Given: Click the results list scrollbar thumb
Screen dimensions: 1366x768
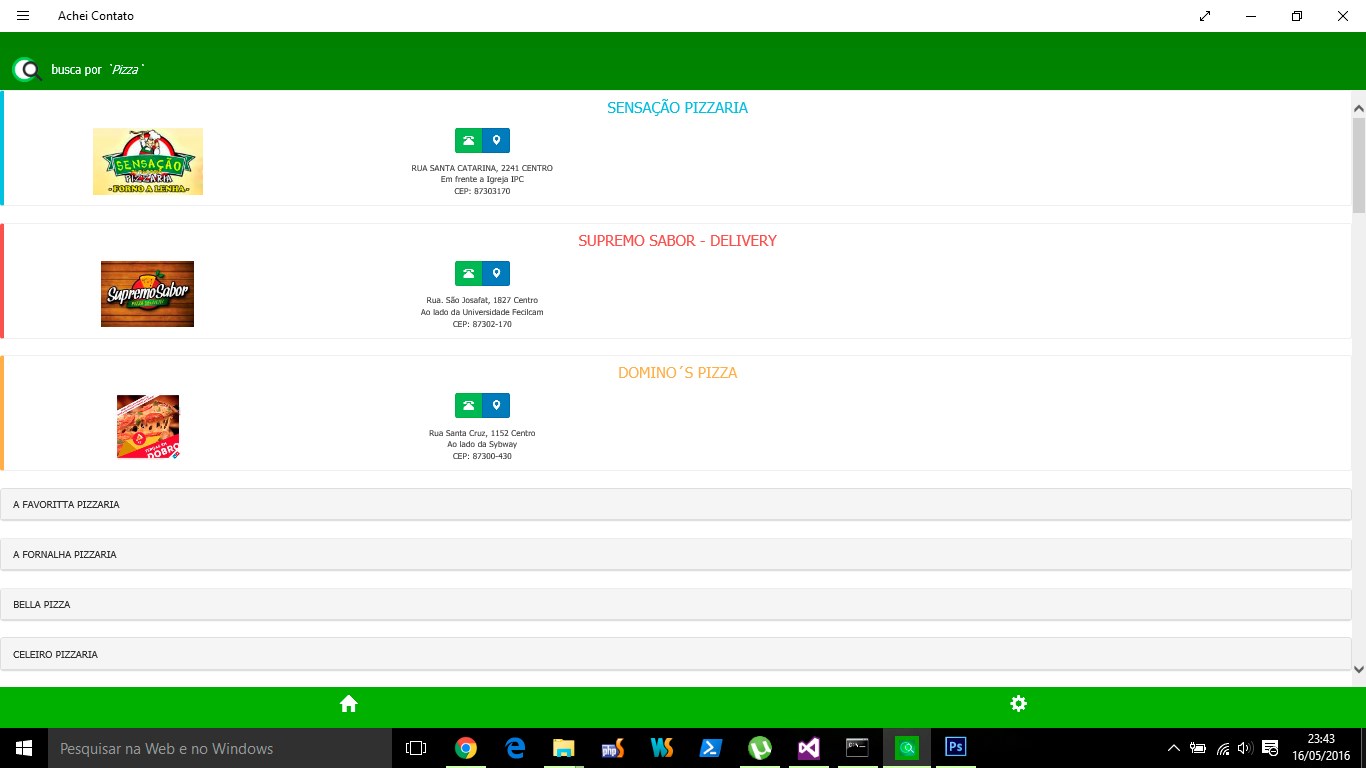Looking at the screenshot, I should point(1359,165).
